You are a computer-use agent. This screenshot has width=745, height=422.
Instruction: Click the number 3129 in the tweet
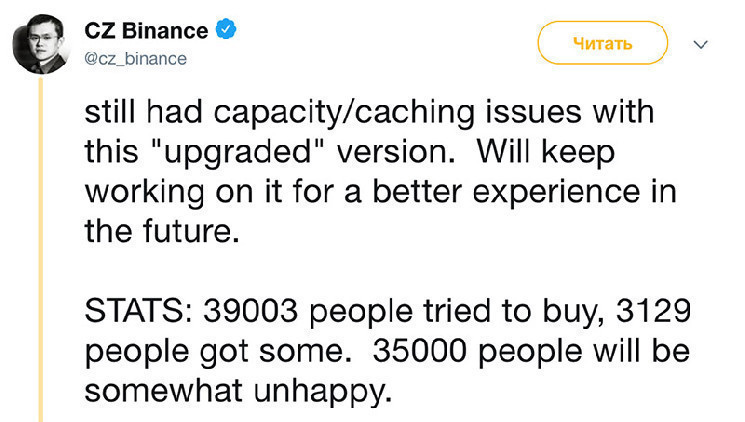click(653, 311)
